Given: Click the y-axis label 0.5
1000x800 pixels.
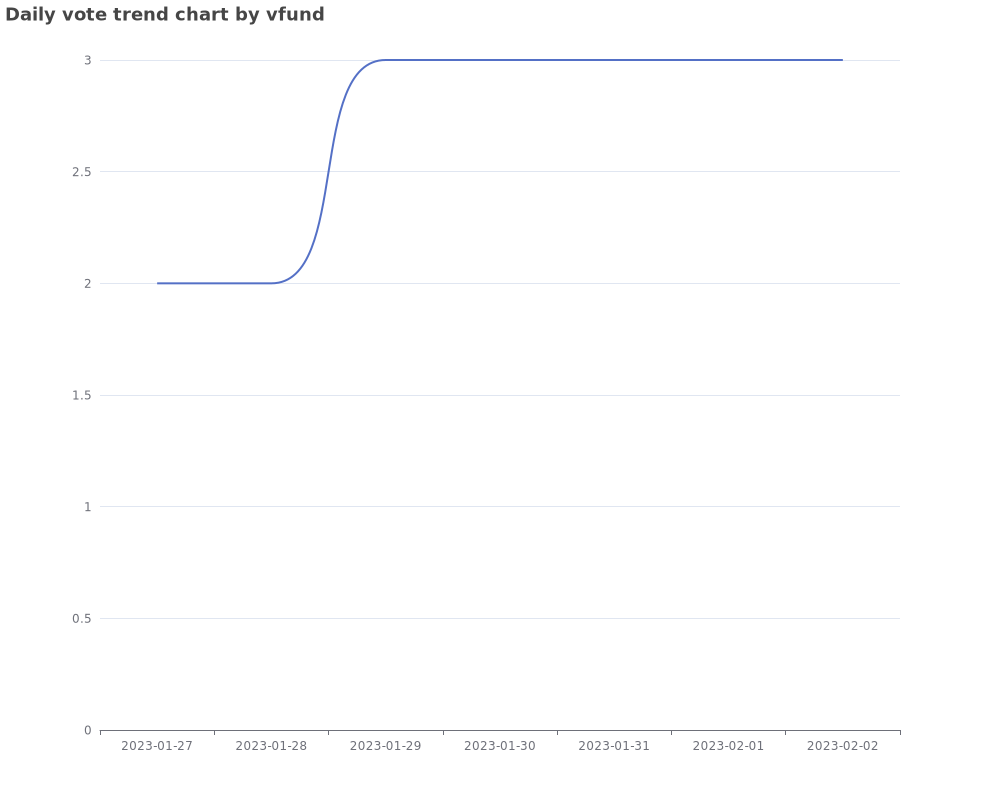Looking at the screenshot, I should [82, 618].
